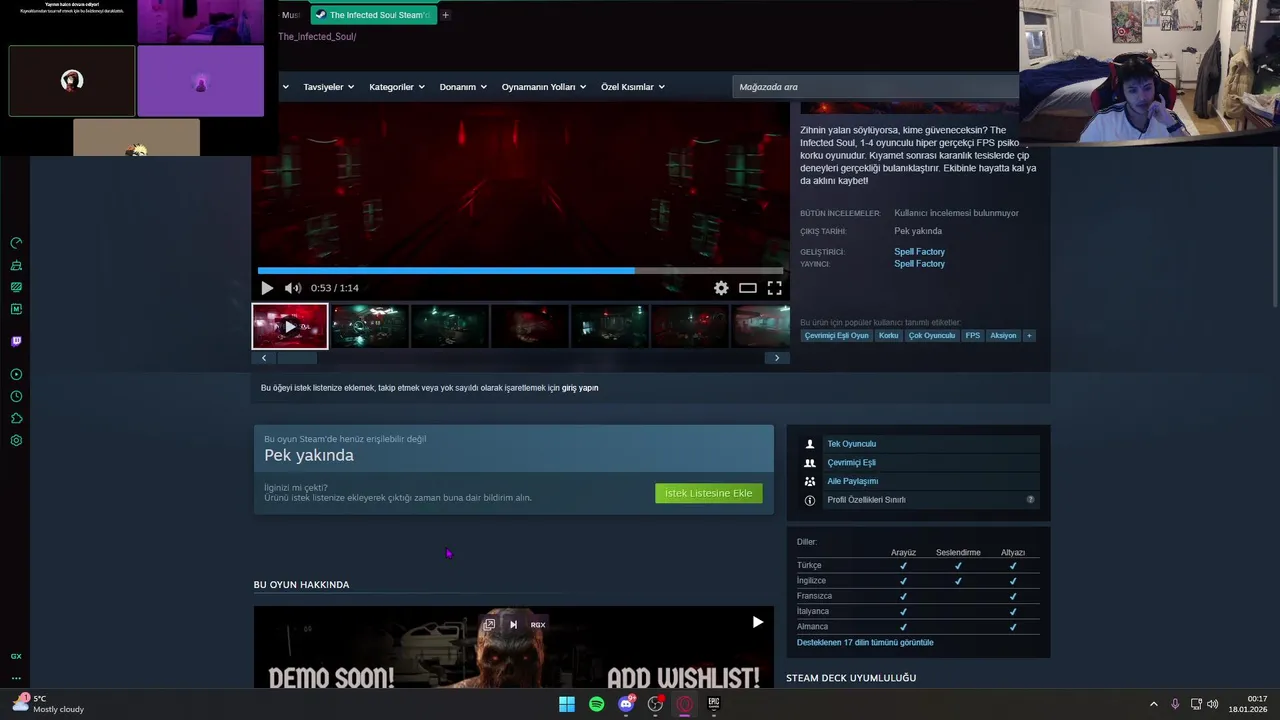Click the Aksiyon tag
Screen dimensions: 1280x720
[x=1003, y=336]
